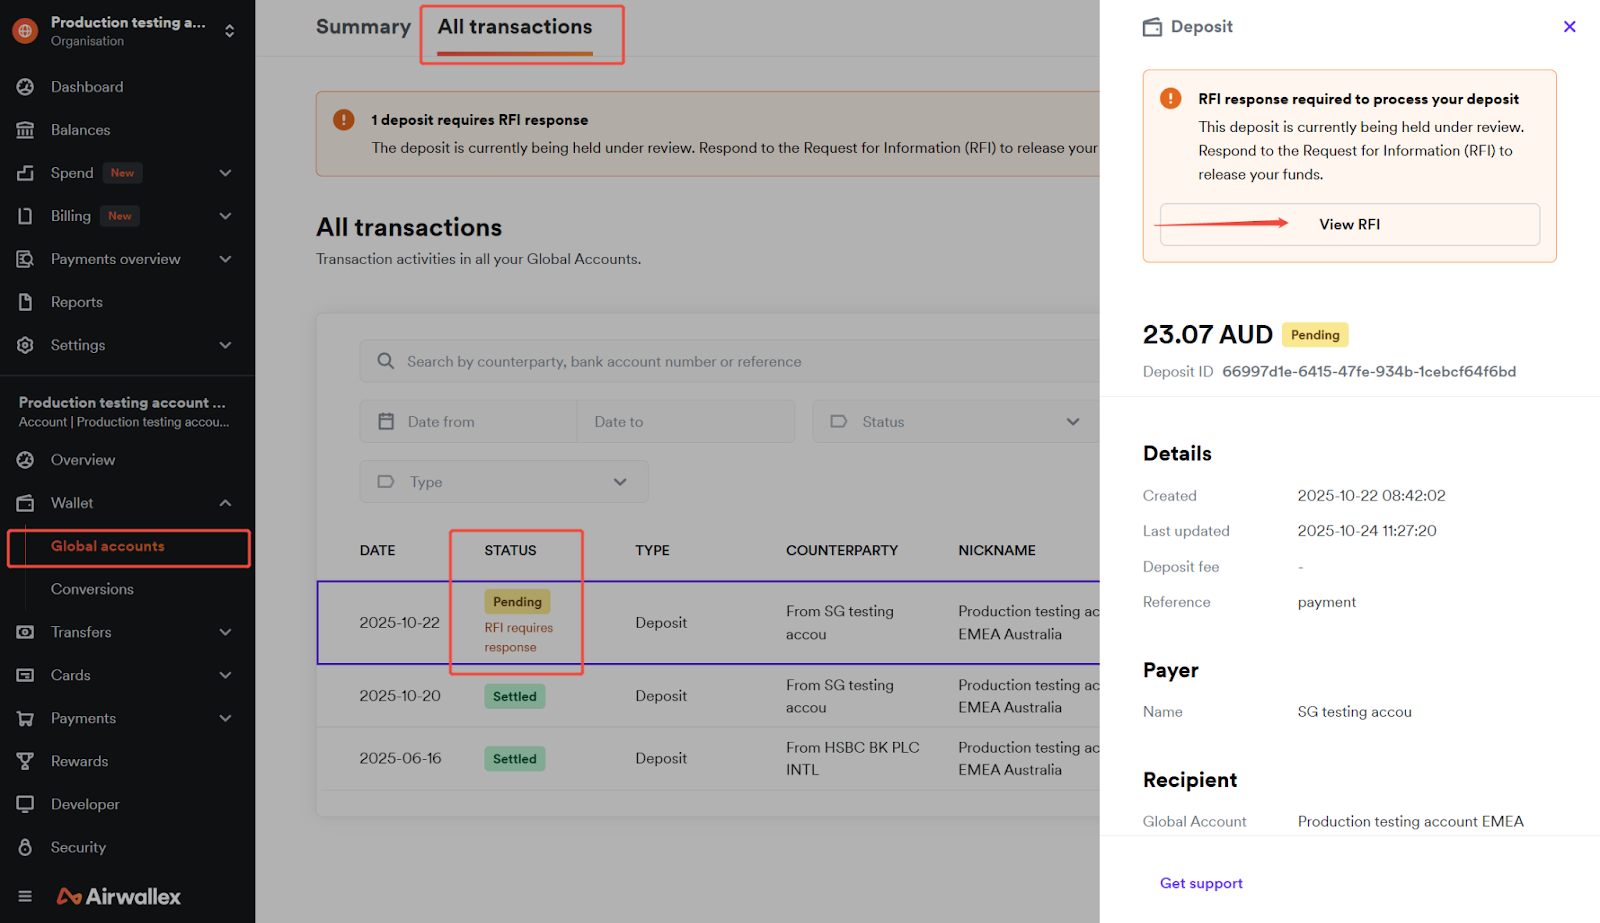Click the Get support link
The image size is (1600, 923).
1201,883
